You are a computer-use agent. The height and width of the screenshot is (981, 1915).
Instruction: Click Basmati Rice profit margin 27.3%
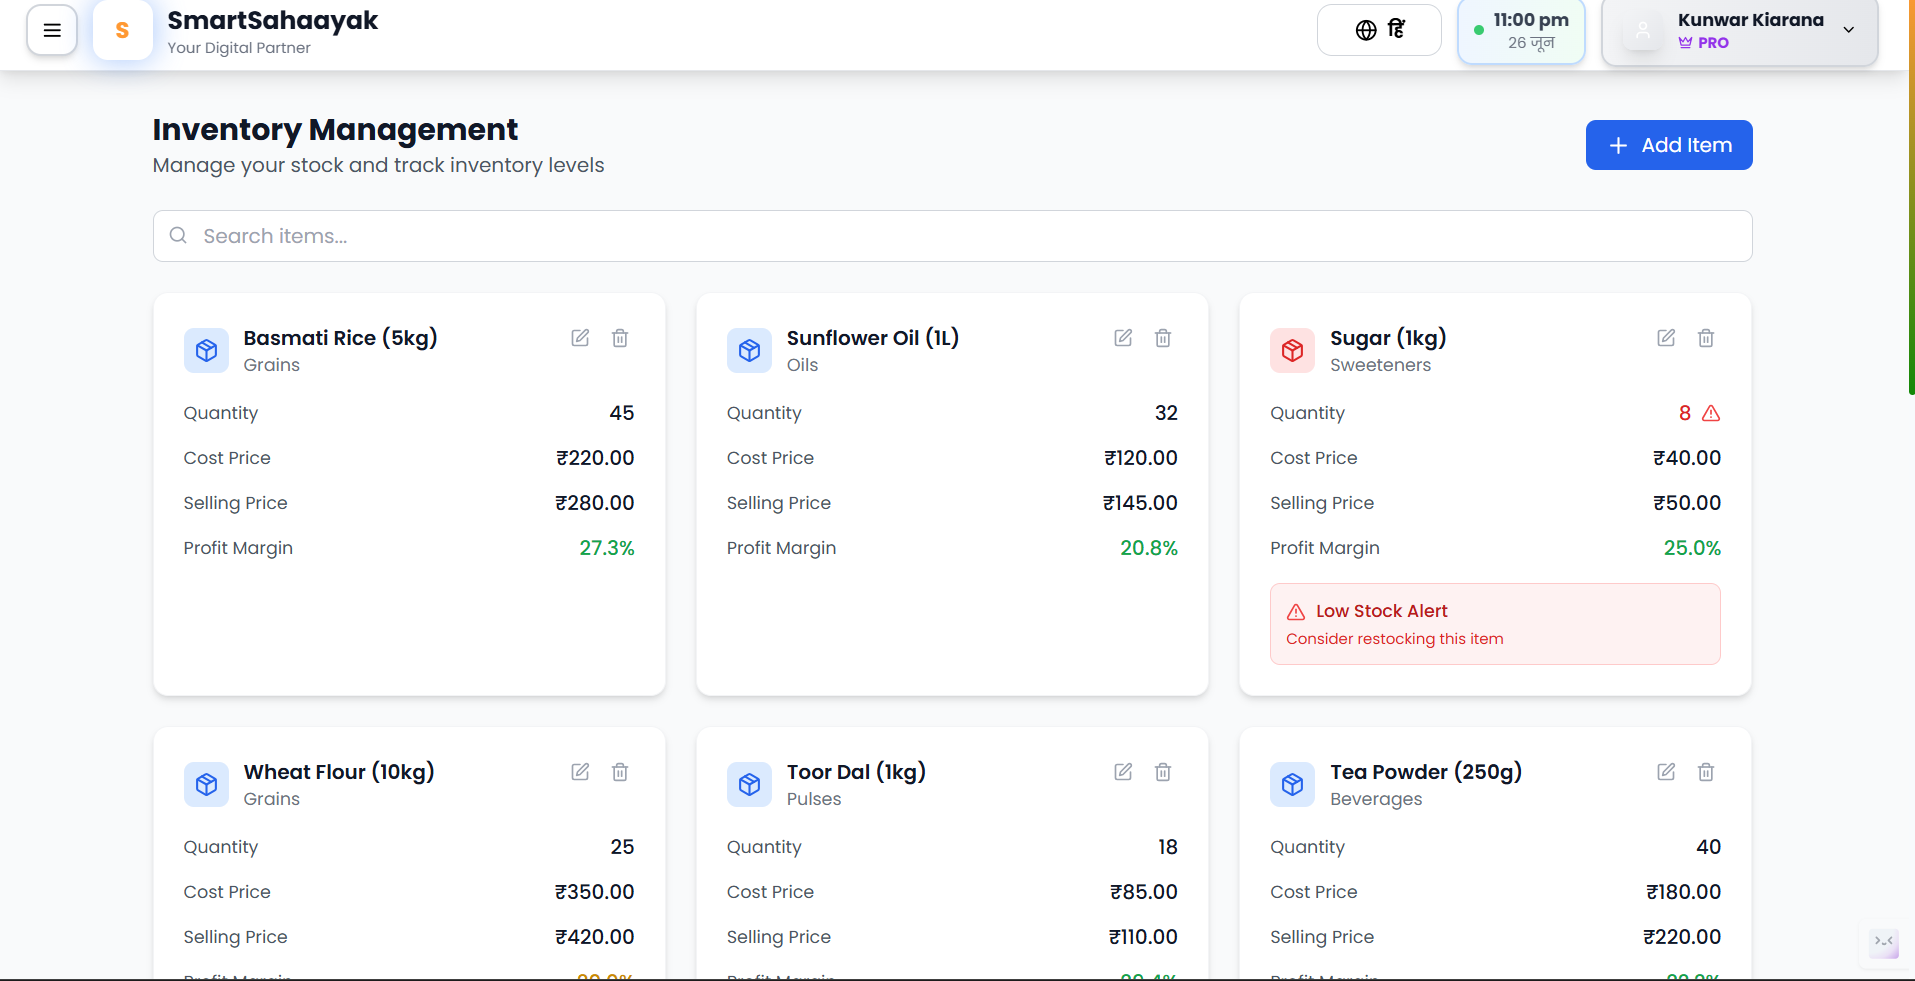click(x=607, y=548)
